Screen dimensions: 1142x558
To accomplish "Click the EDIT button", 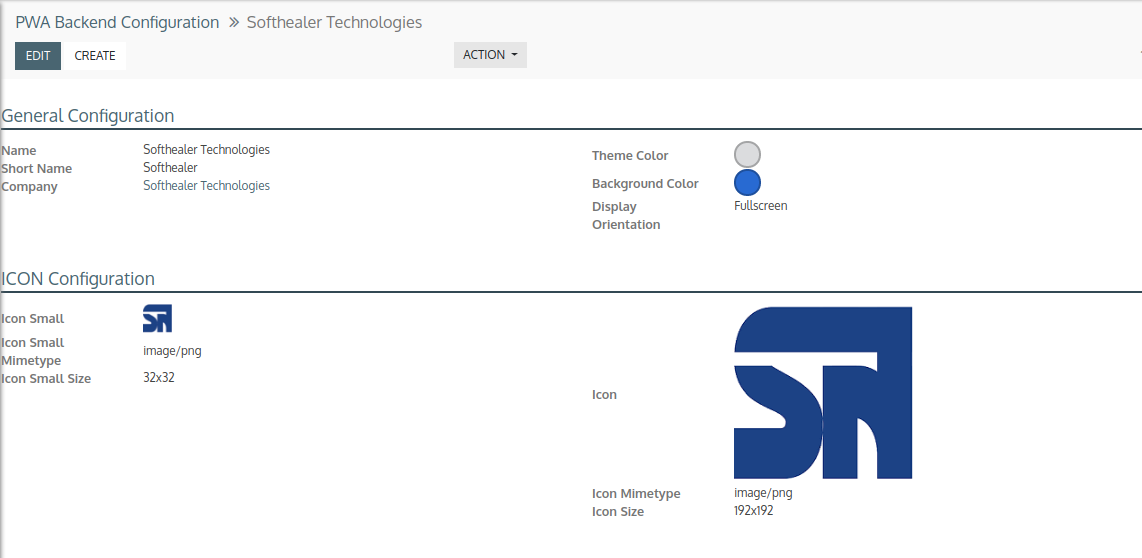I will click(38, 55).
